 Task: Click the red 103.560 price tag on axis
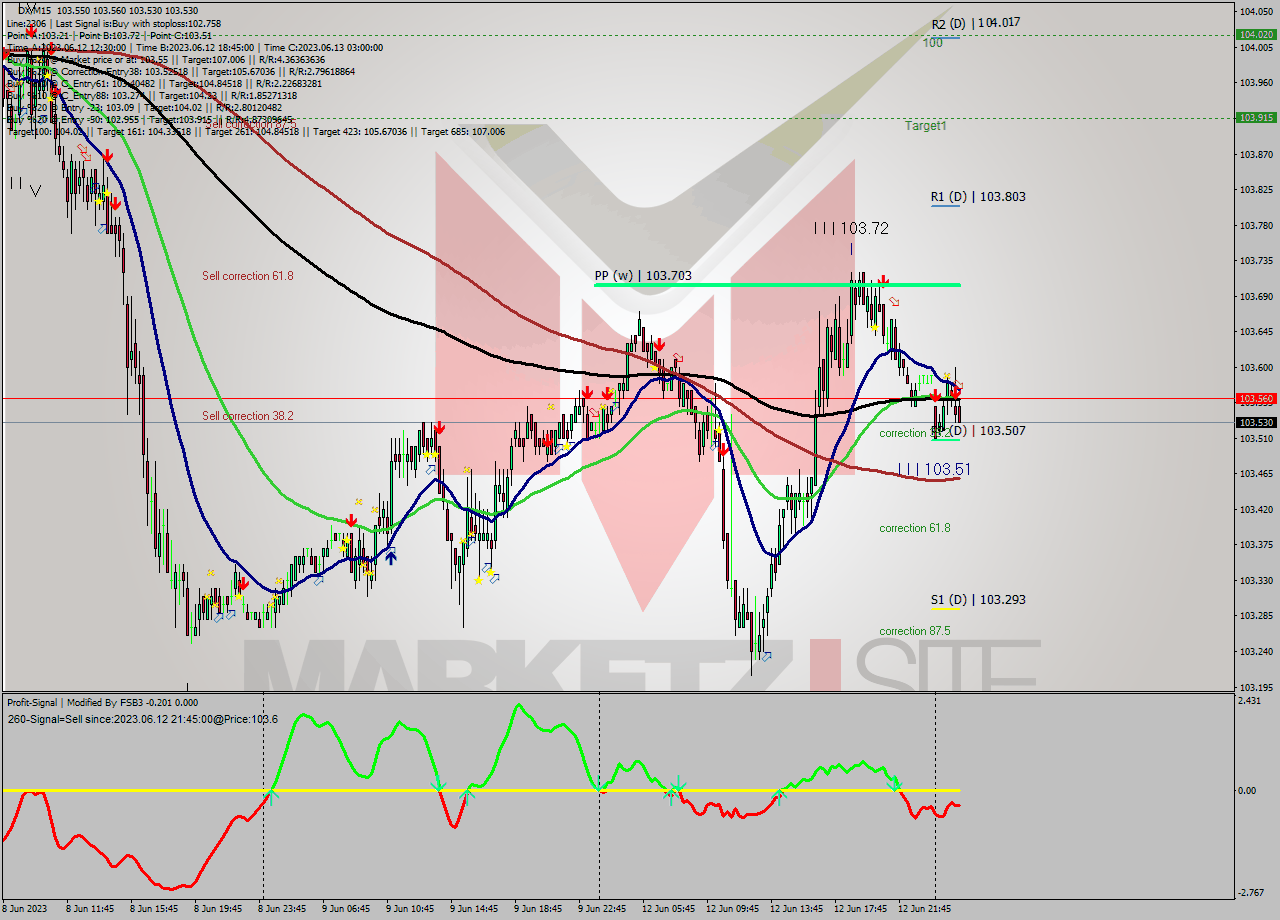(1256, 398)
